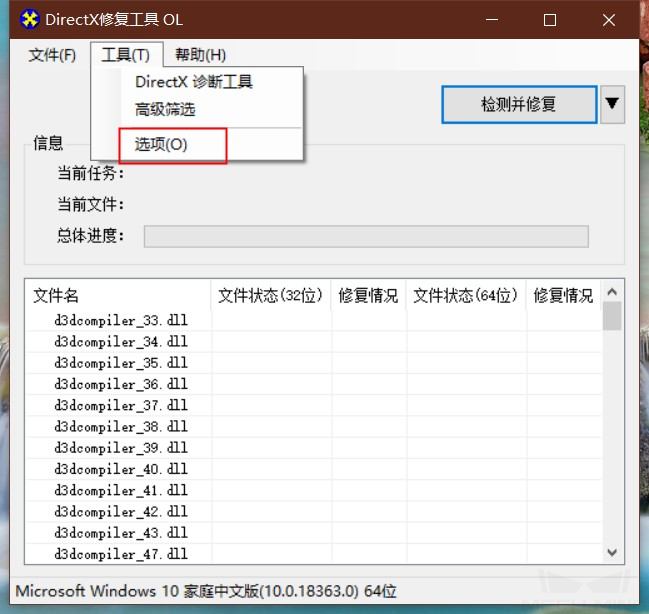
Task: Open the 文件(F) menu
Action: [52, 55]
